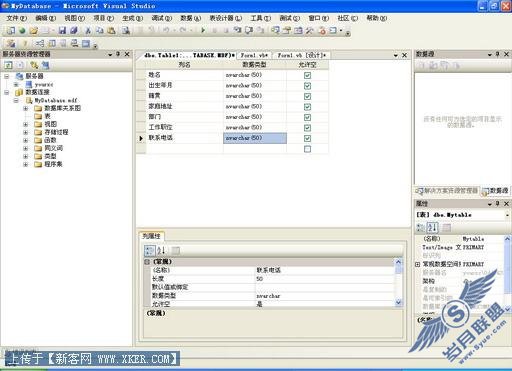
Task: Toggle allow-null checkbox for 部门 row
Action: point(307,117)
